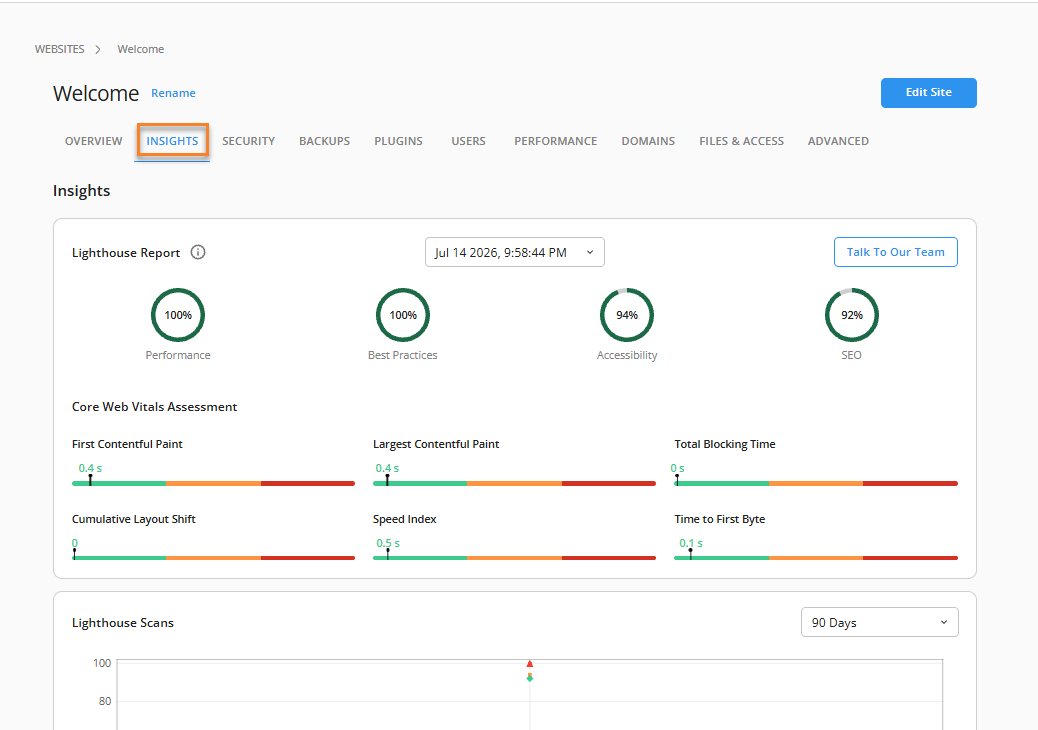Click the Insights section heading

[81, 191]
